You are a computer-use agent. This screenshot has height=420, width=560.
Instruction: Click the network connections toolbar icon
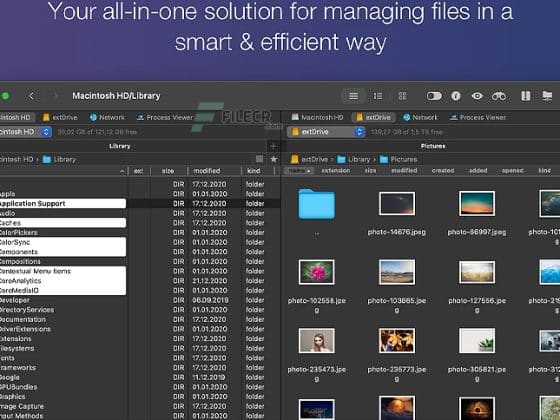tap(547, 96)
